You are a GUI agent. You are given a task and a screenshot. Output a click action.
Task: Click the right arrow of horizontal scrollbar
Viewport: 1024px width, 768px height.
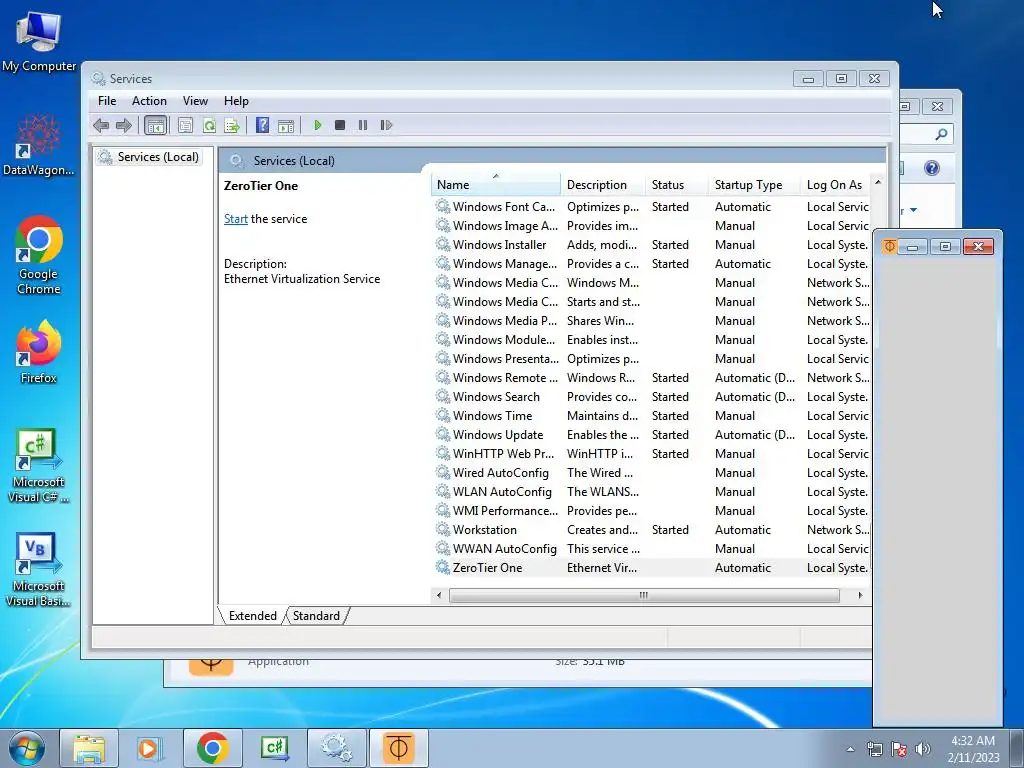[x=860, y=595]
